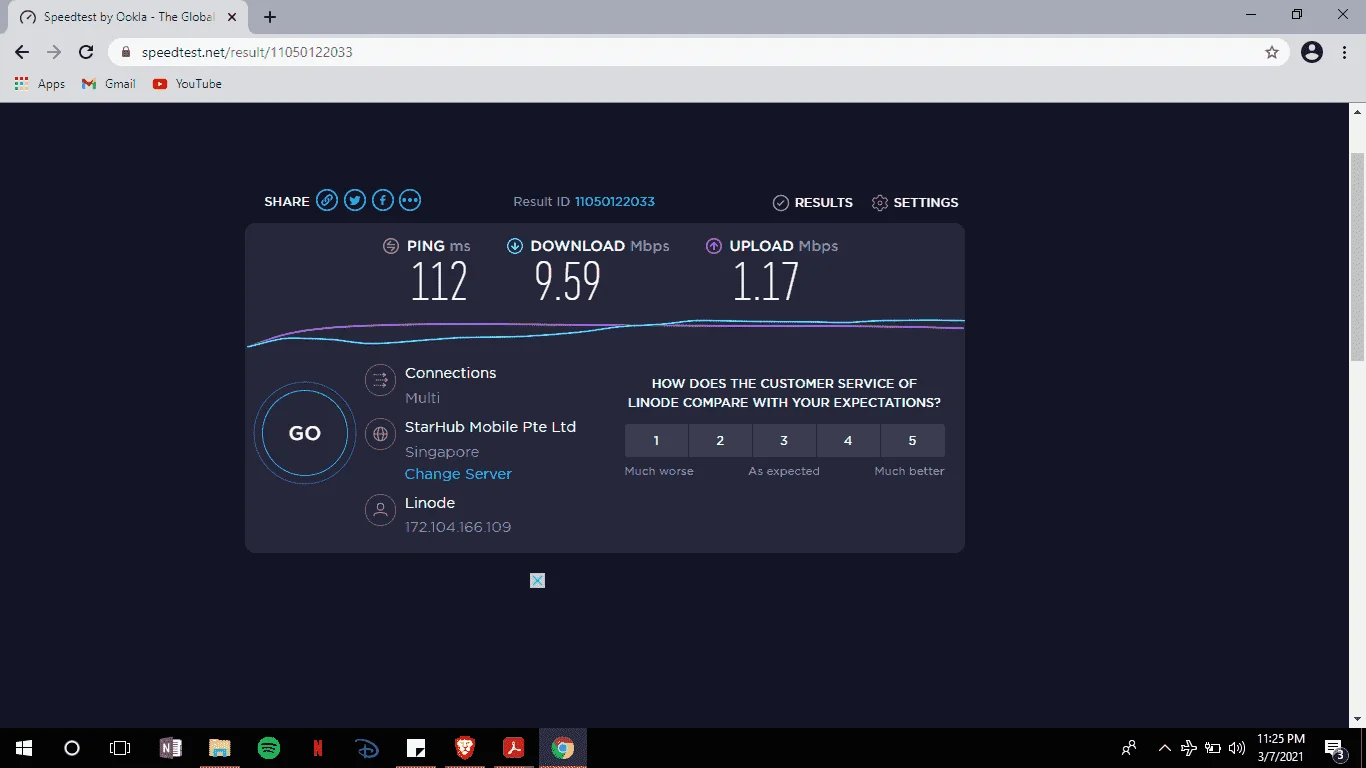Image resolution: width=1366 pixels, height=768 pixels.
Task: Rate Linode customer service 4
Action: (x=848, y=440)
